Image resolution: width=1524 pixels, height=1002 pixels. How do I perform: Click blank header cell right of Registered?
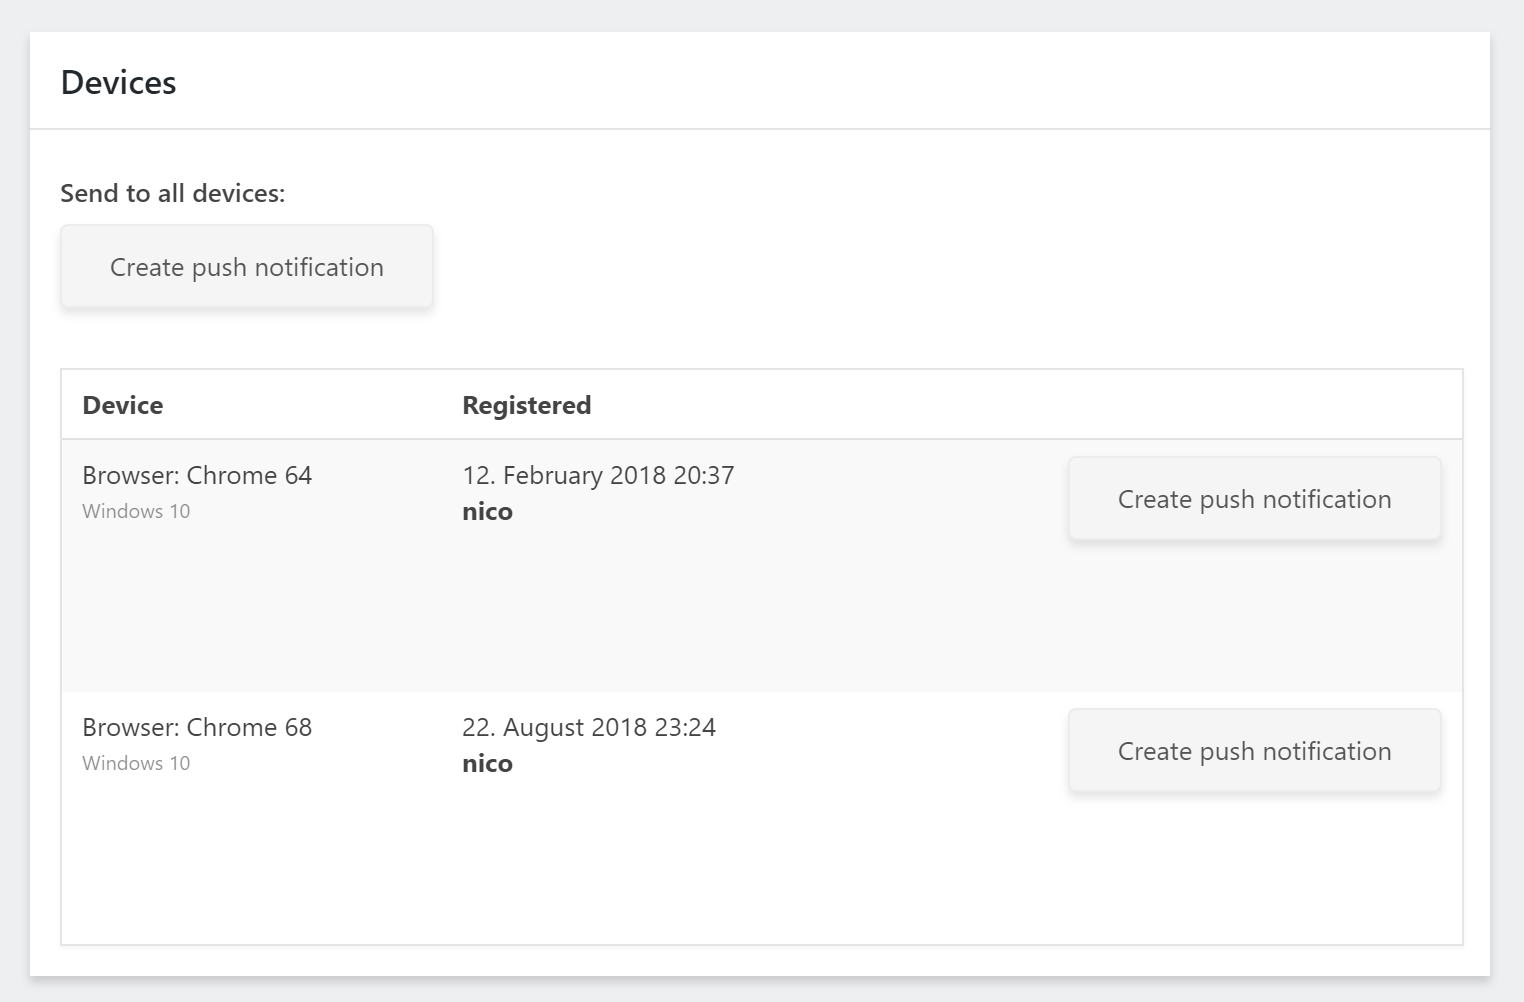(x=1000, y=405)
